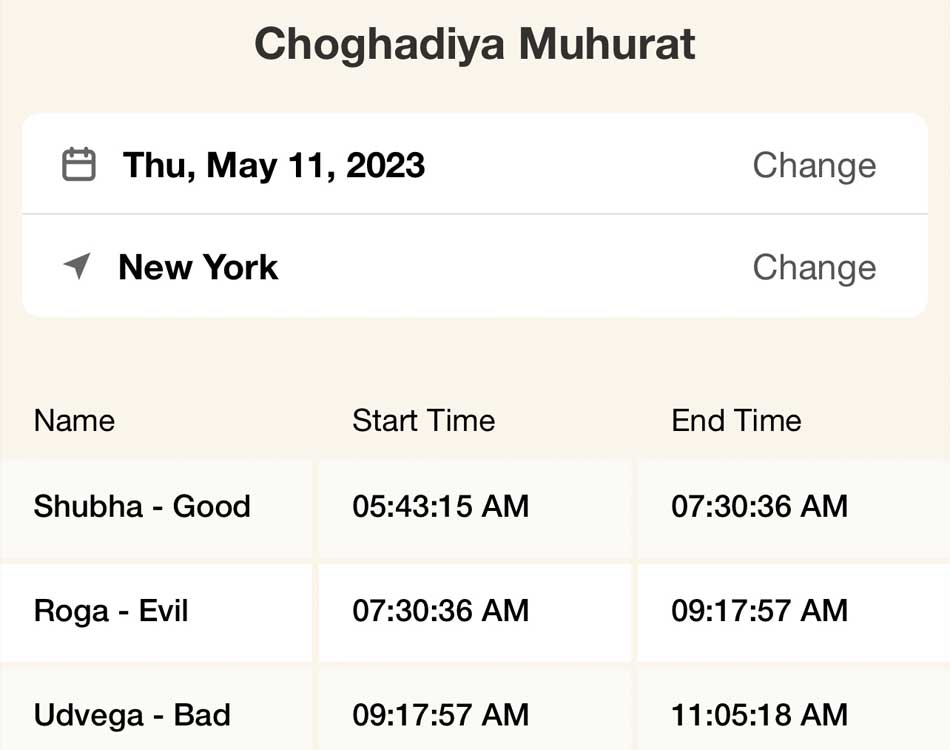
Task: Select the New York location text
Action: pyautogui.click(x=198, y=267)
